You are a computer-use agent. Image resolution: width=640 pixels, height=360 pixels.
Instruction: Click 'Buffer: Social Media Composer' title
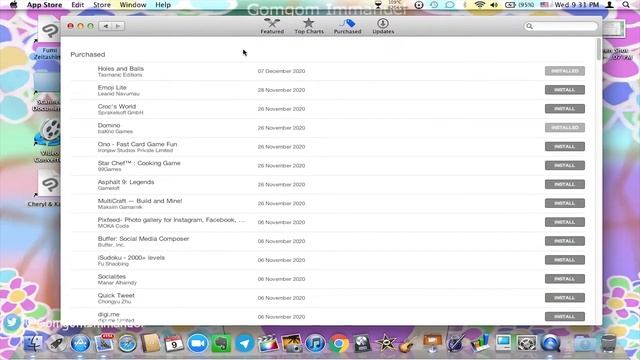click(x=143, y=239)
